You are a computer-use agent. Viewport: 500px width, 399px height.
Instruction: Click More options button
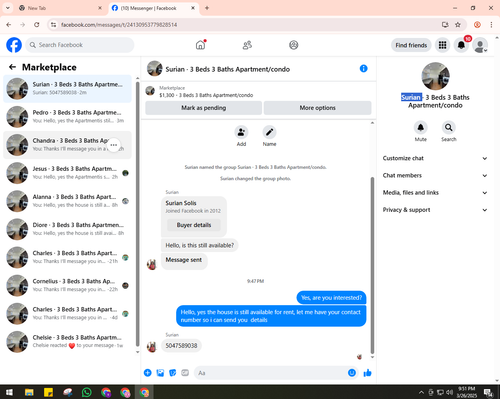(317, 108)
